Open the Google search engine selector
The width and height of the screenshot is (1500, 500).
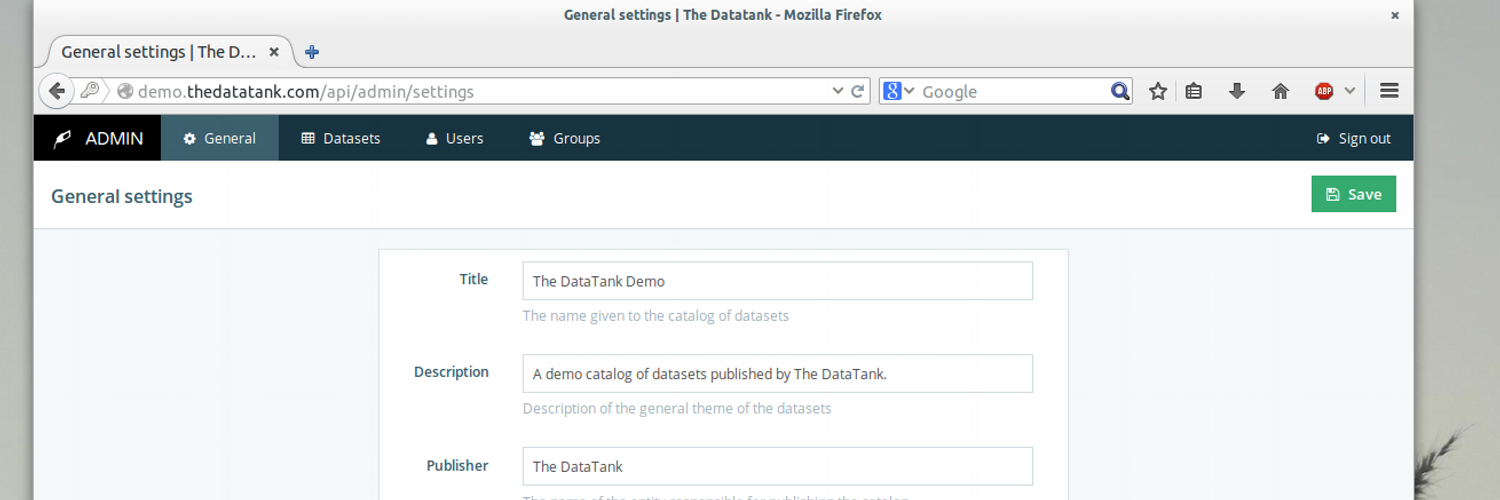coord(899,91)
